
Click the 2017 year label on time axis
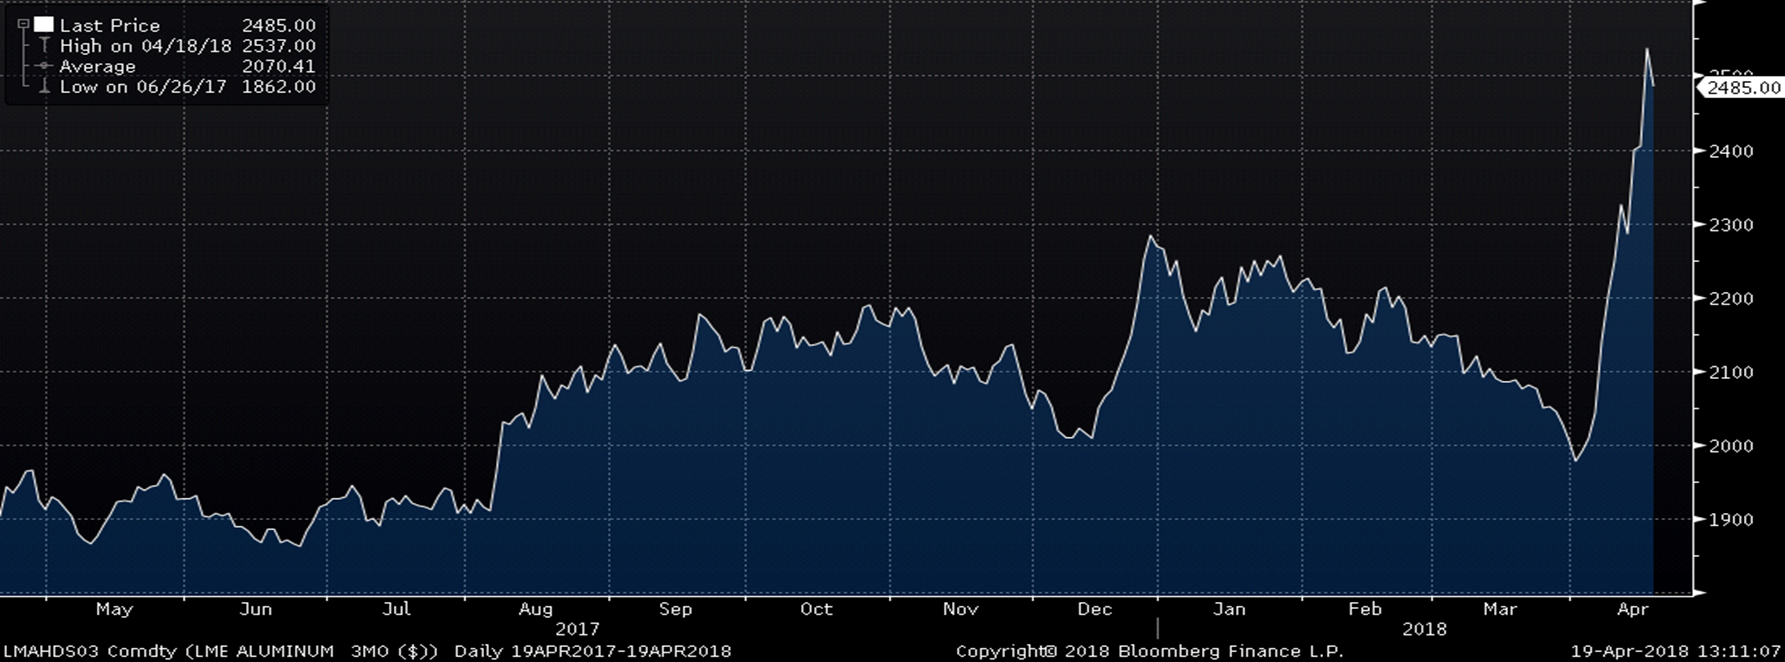[577, 629]
